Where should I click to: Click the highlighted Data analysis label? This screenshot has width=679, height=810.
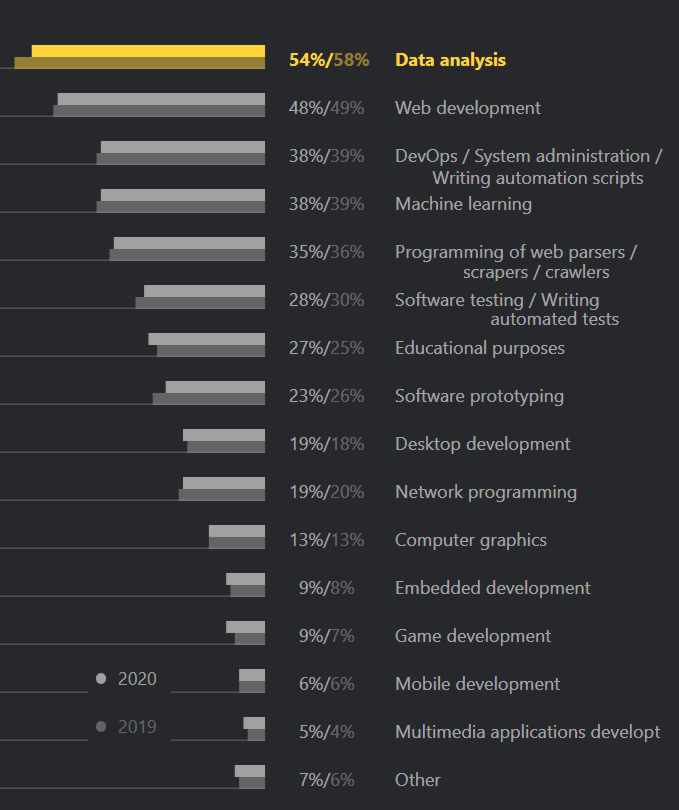click(450, 60)
